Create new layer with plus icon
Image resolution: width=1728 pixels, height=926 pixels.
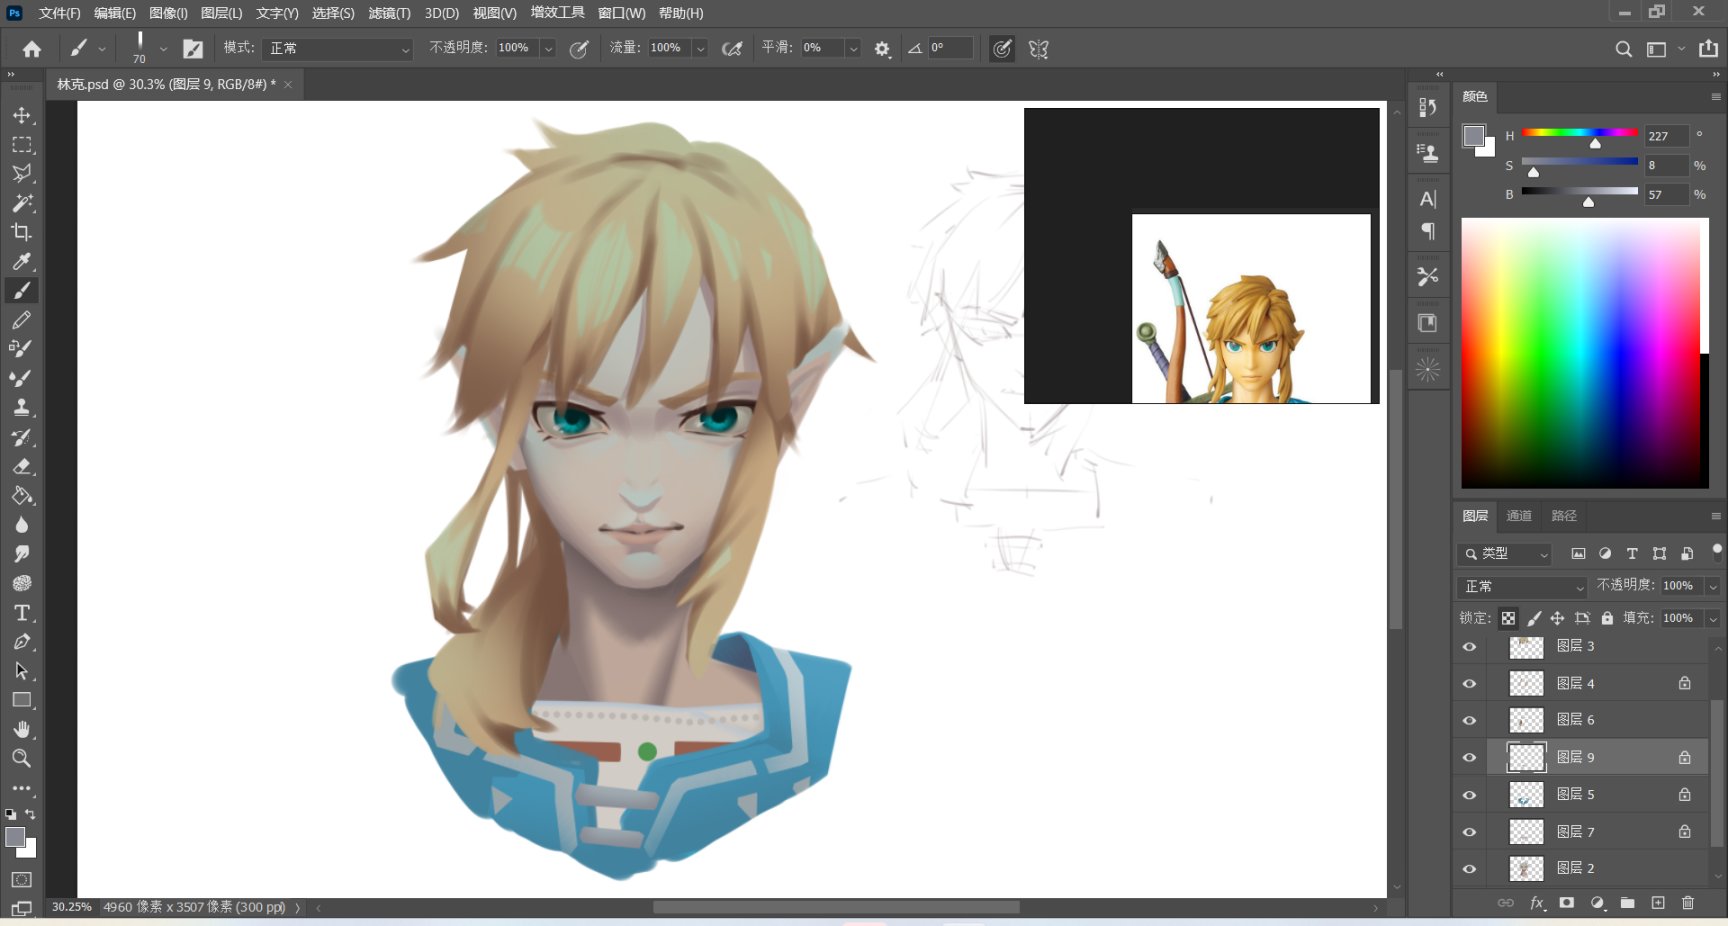tap(1658, 903)
